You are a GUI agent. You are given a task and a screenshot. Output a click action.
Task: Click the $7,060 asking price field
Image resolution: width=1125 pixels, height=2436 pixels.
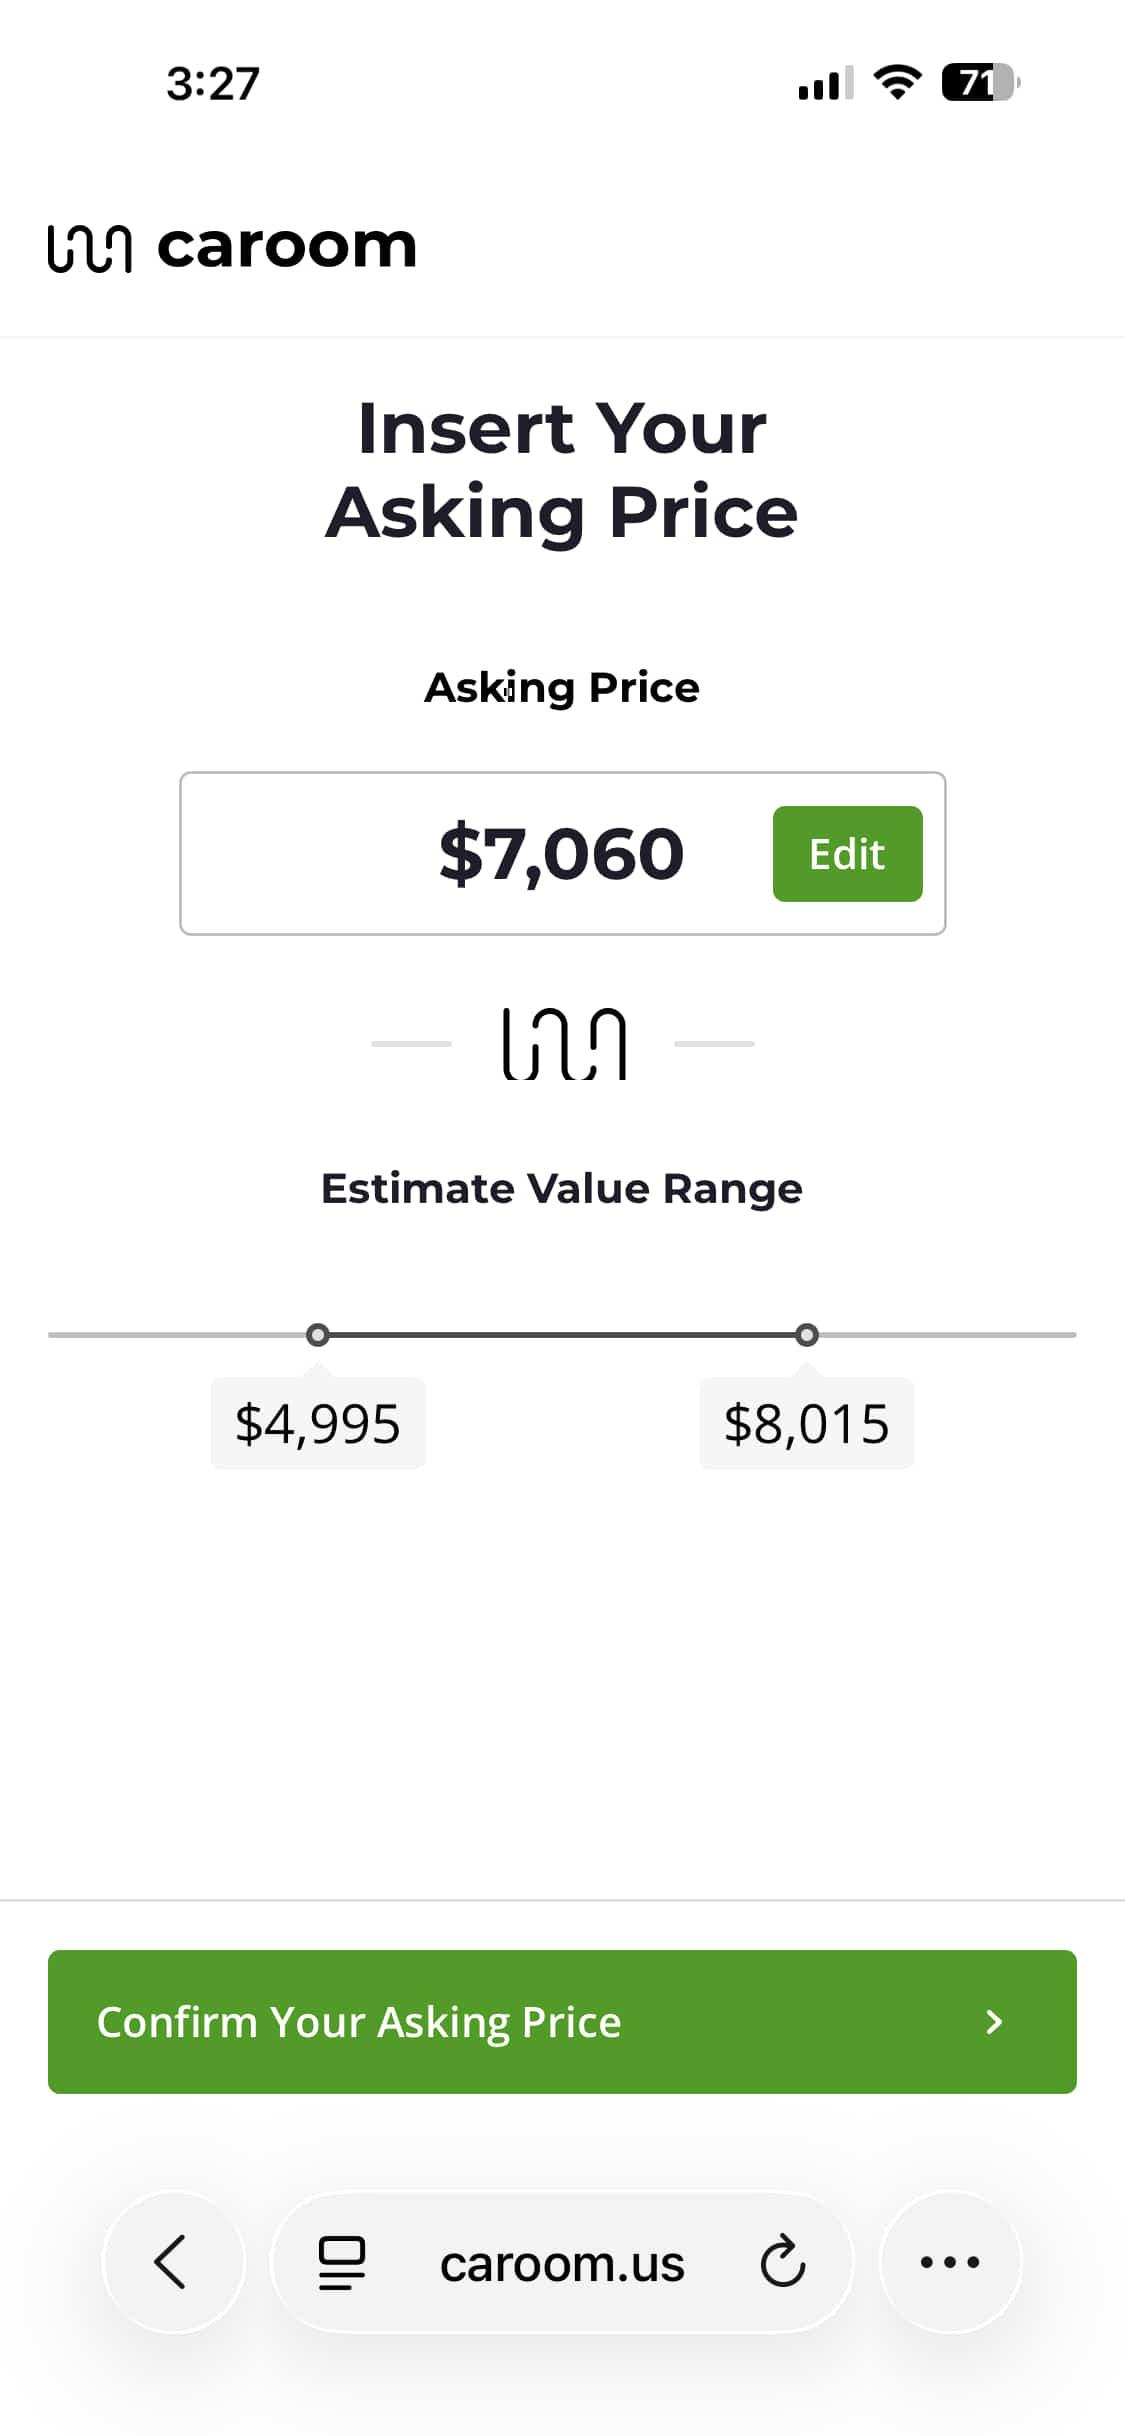coord(561,854)
